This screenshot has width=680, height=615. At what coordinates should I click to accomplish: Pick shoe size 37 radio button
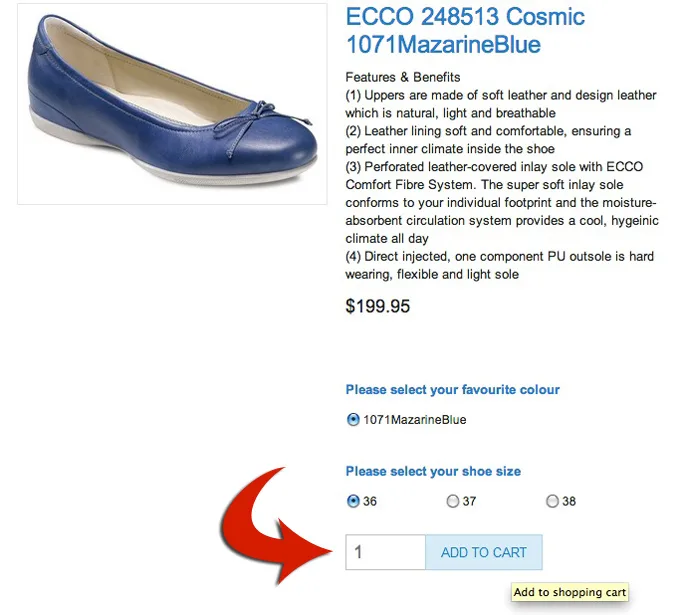pyautogui.click(x=453, y=501)
